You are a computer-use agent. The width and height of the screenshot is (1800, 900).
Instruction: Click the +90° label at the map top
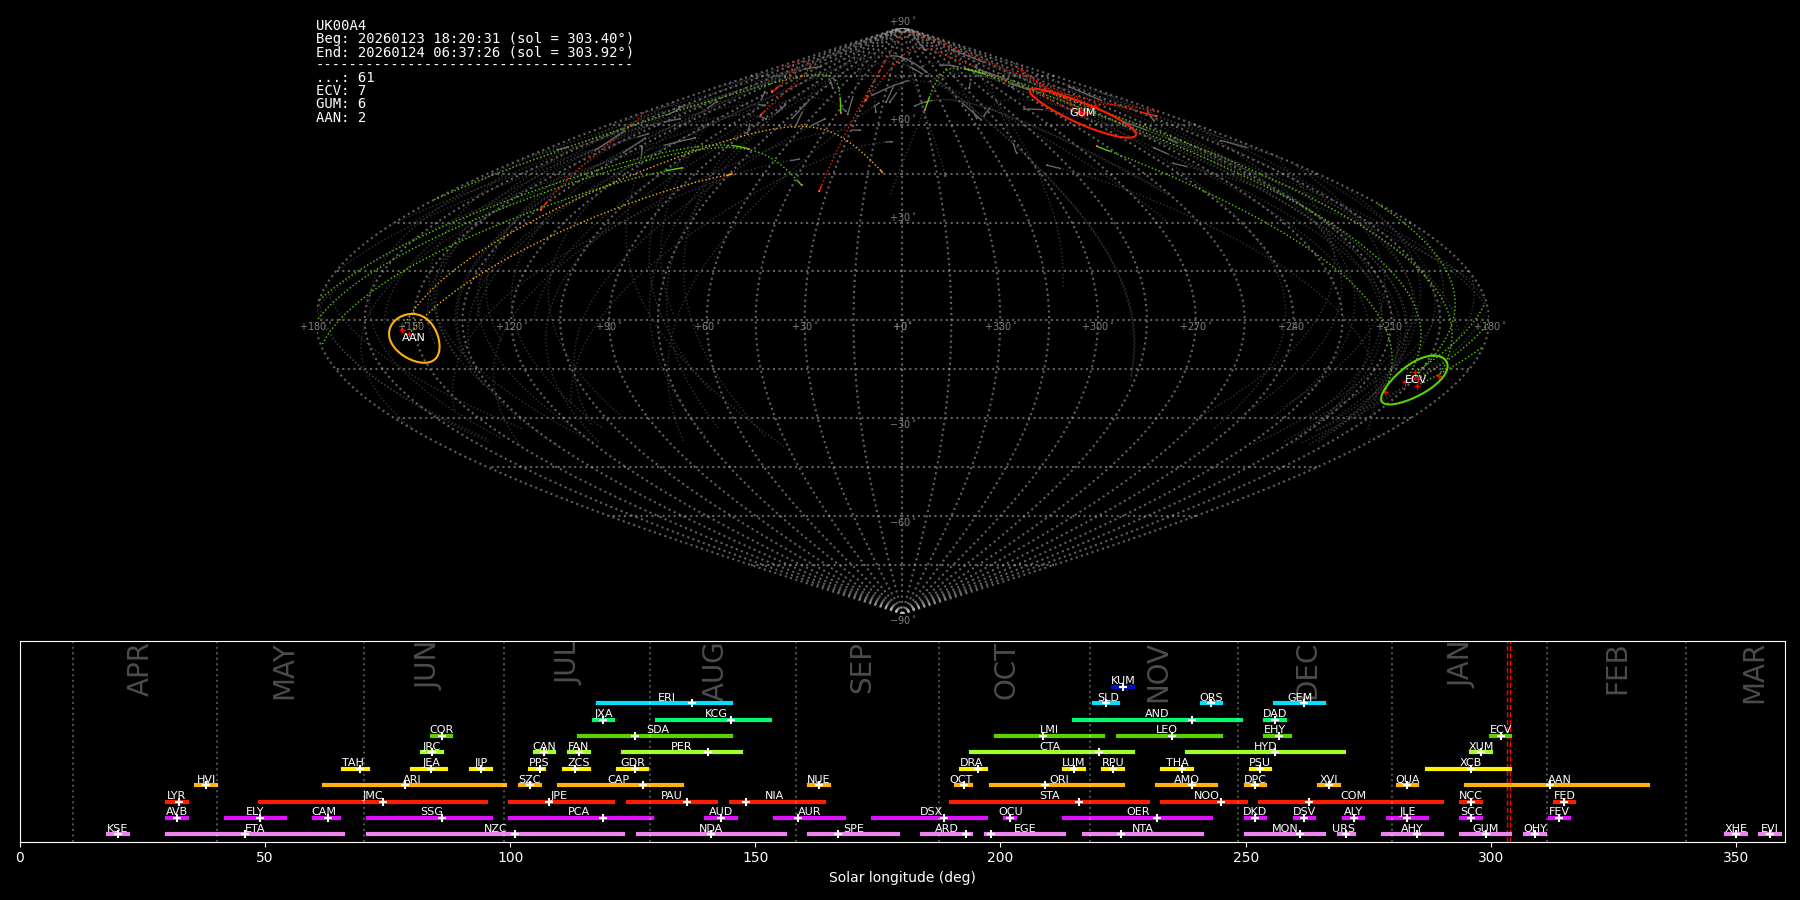point(901,22)
